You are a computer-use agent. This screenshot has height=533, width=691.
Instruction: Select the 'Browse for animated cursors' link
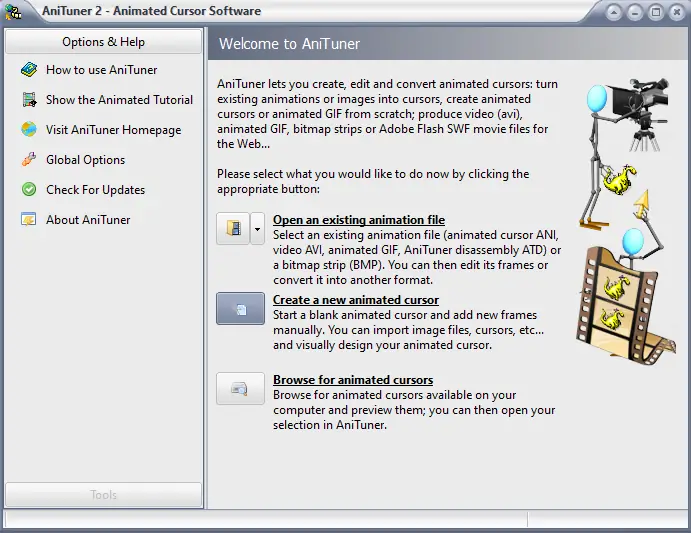click(353, 380)
